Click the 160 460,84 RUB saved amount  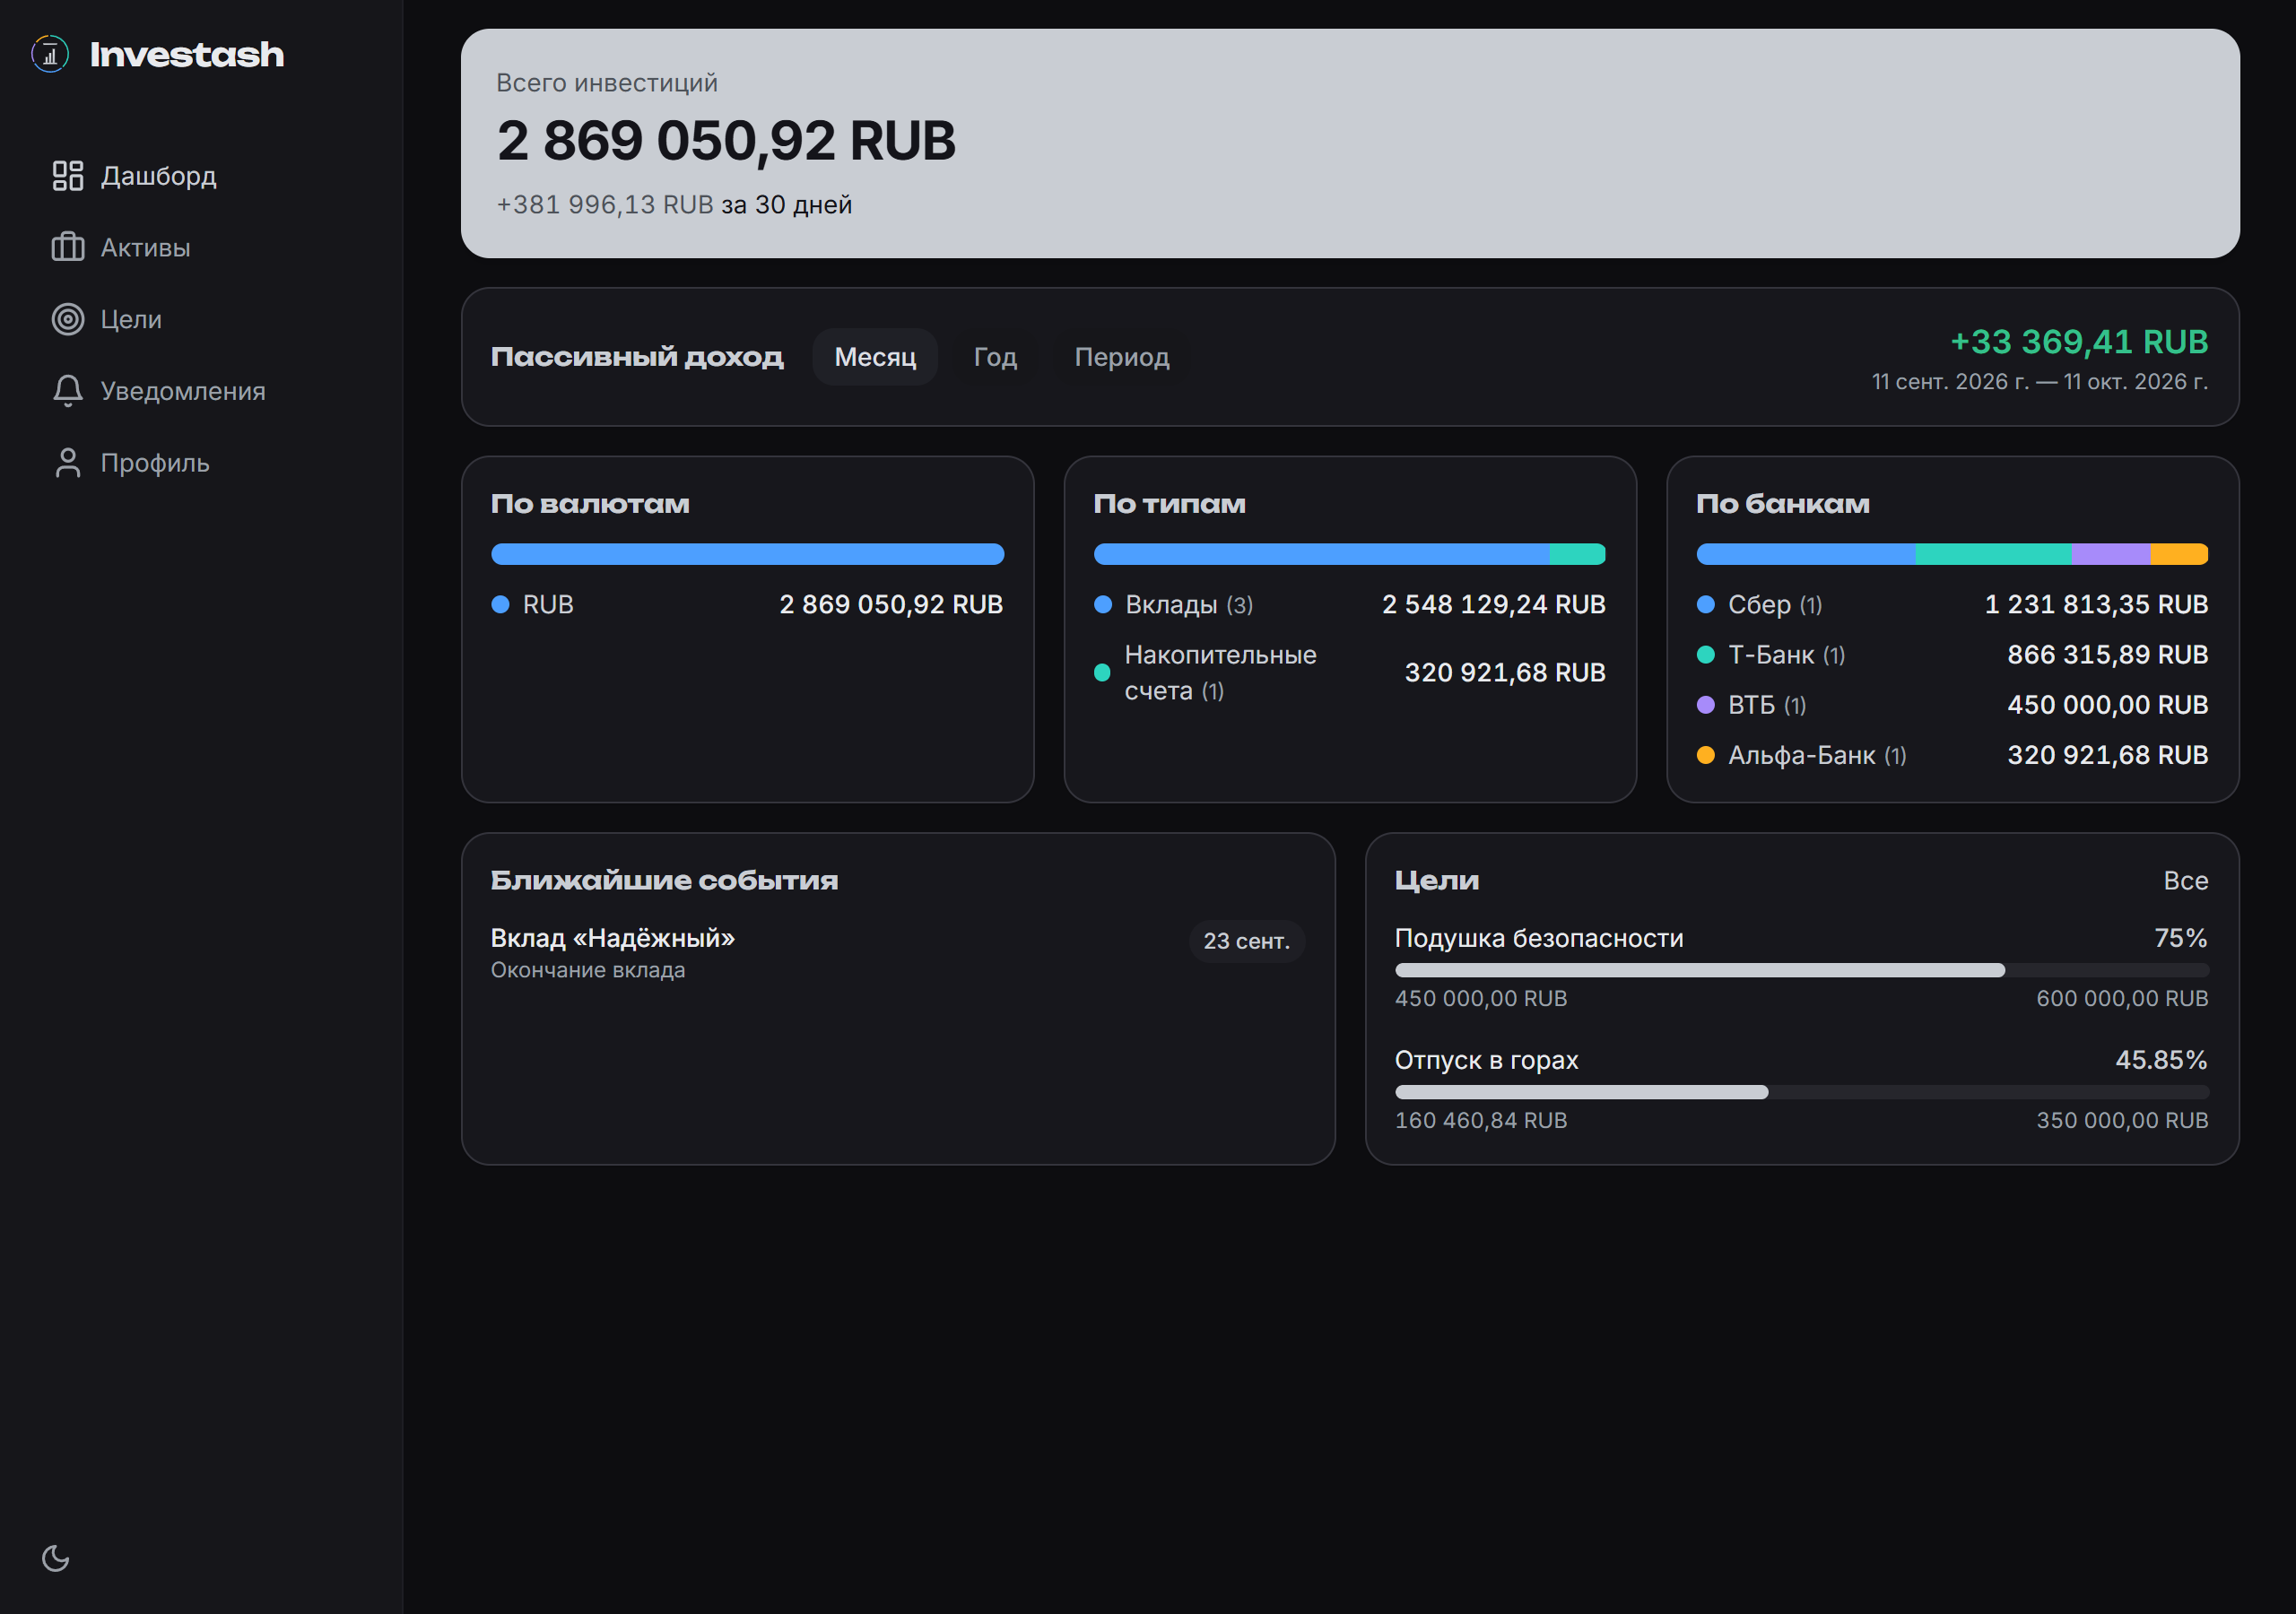[1481, 1121]
